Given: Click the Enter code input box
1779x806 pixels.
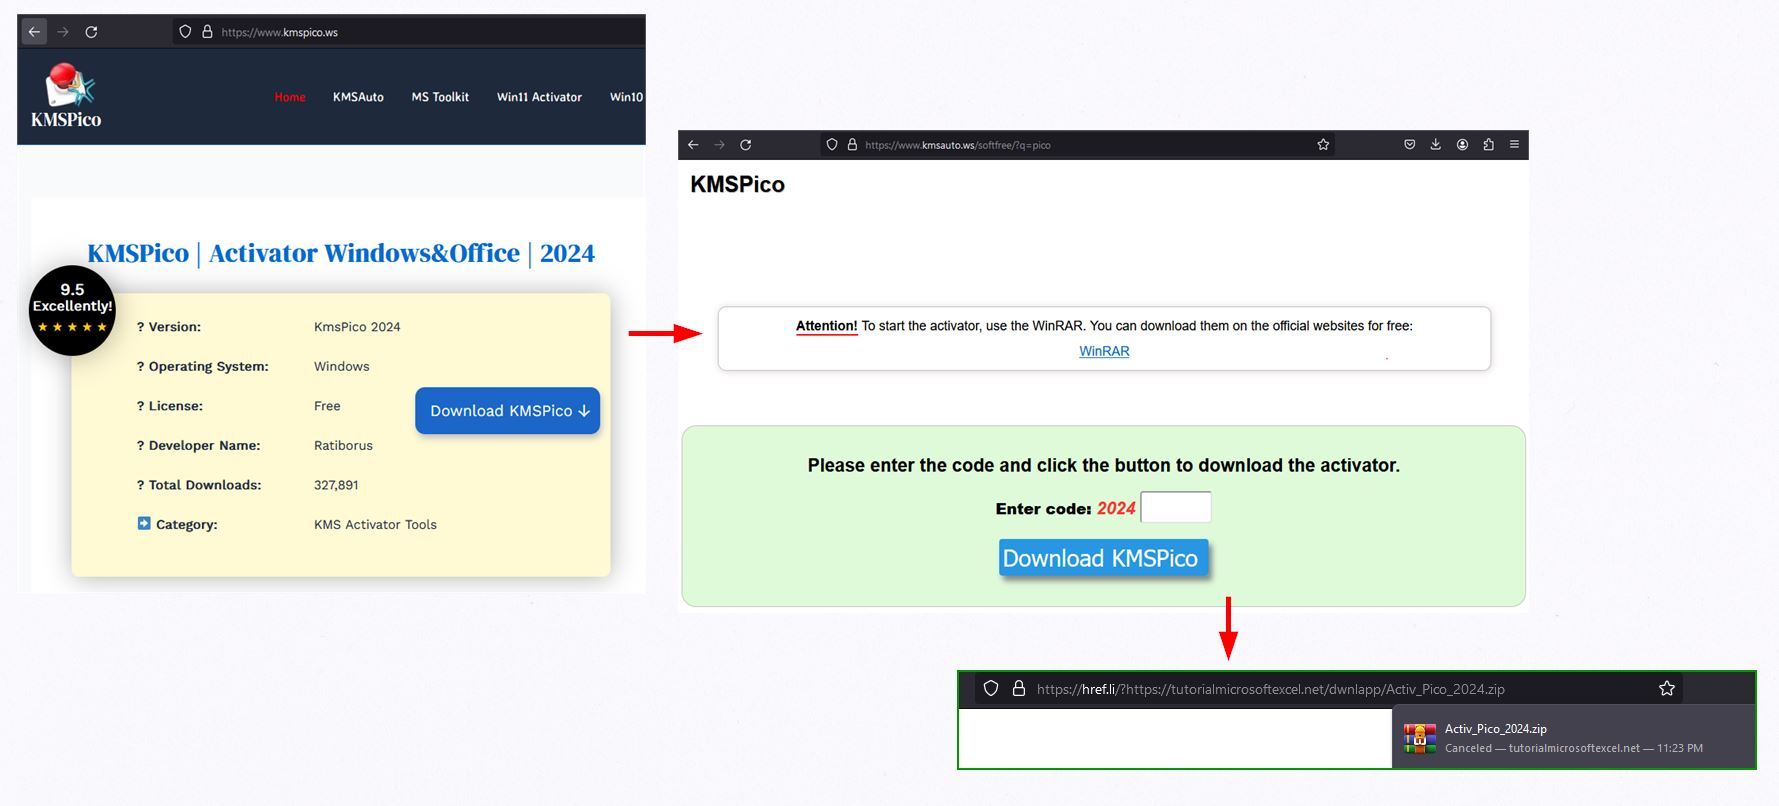Looking at the screenshot, I should coord(1176,507).
